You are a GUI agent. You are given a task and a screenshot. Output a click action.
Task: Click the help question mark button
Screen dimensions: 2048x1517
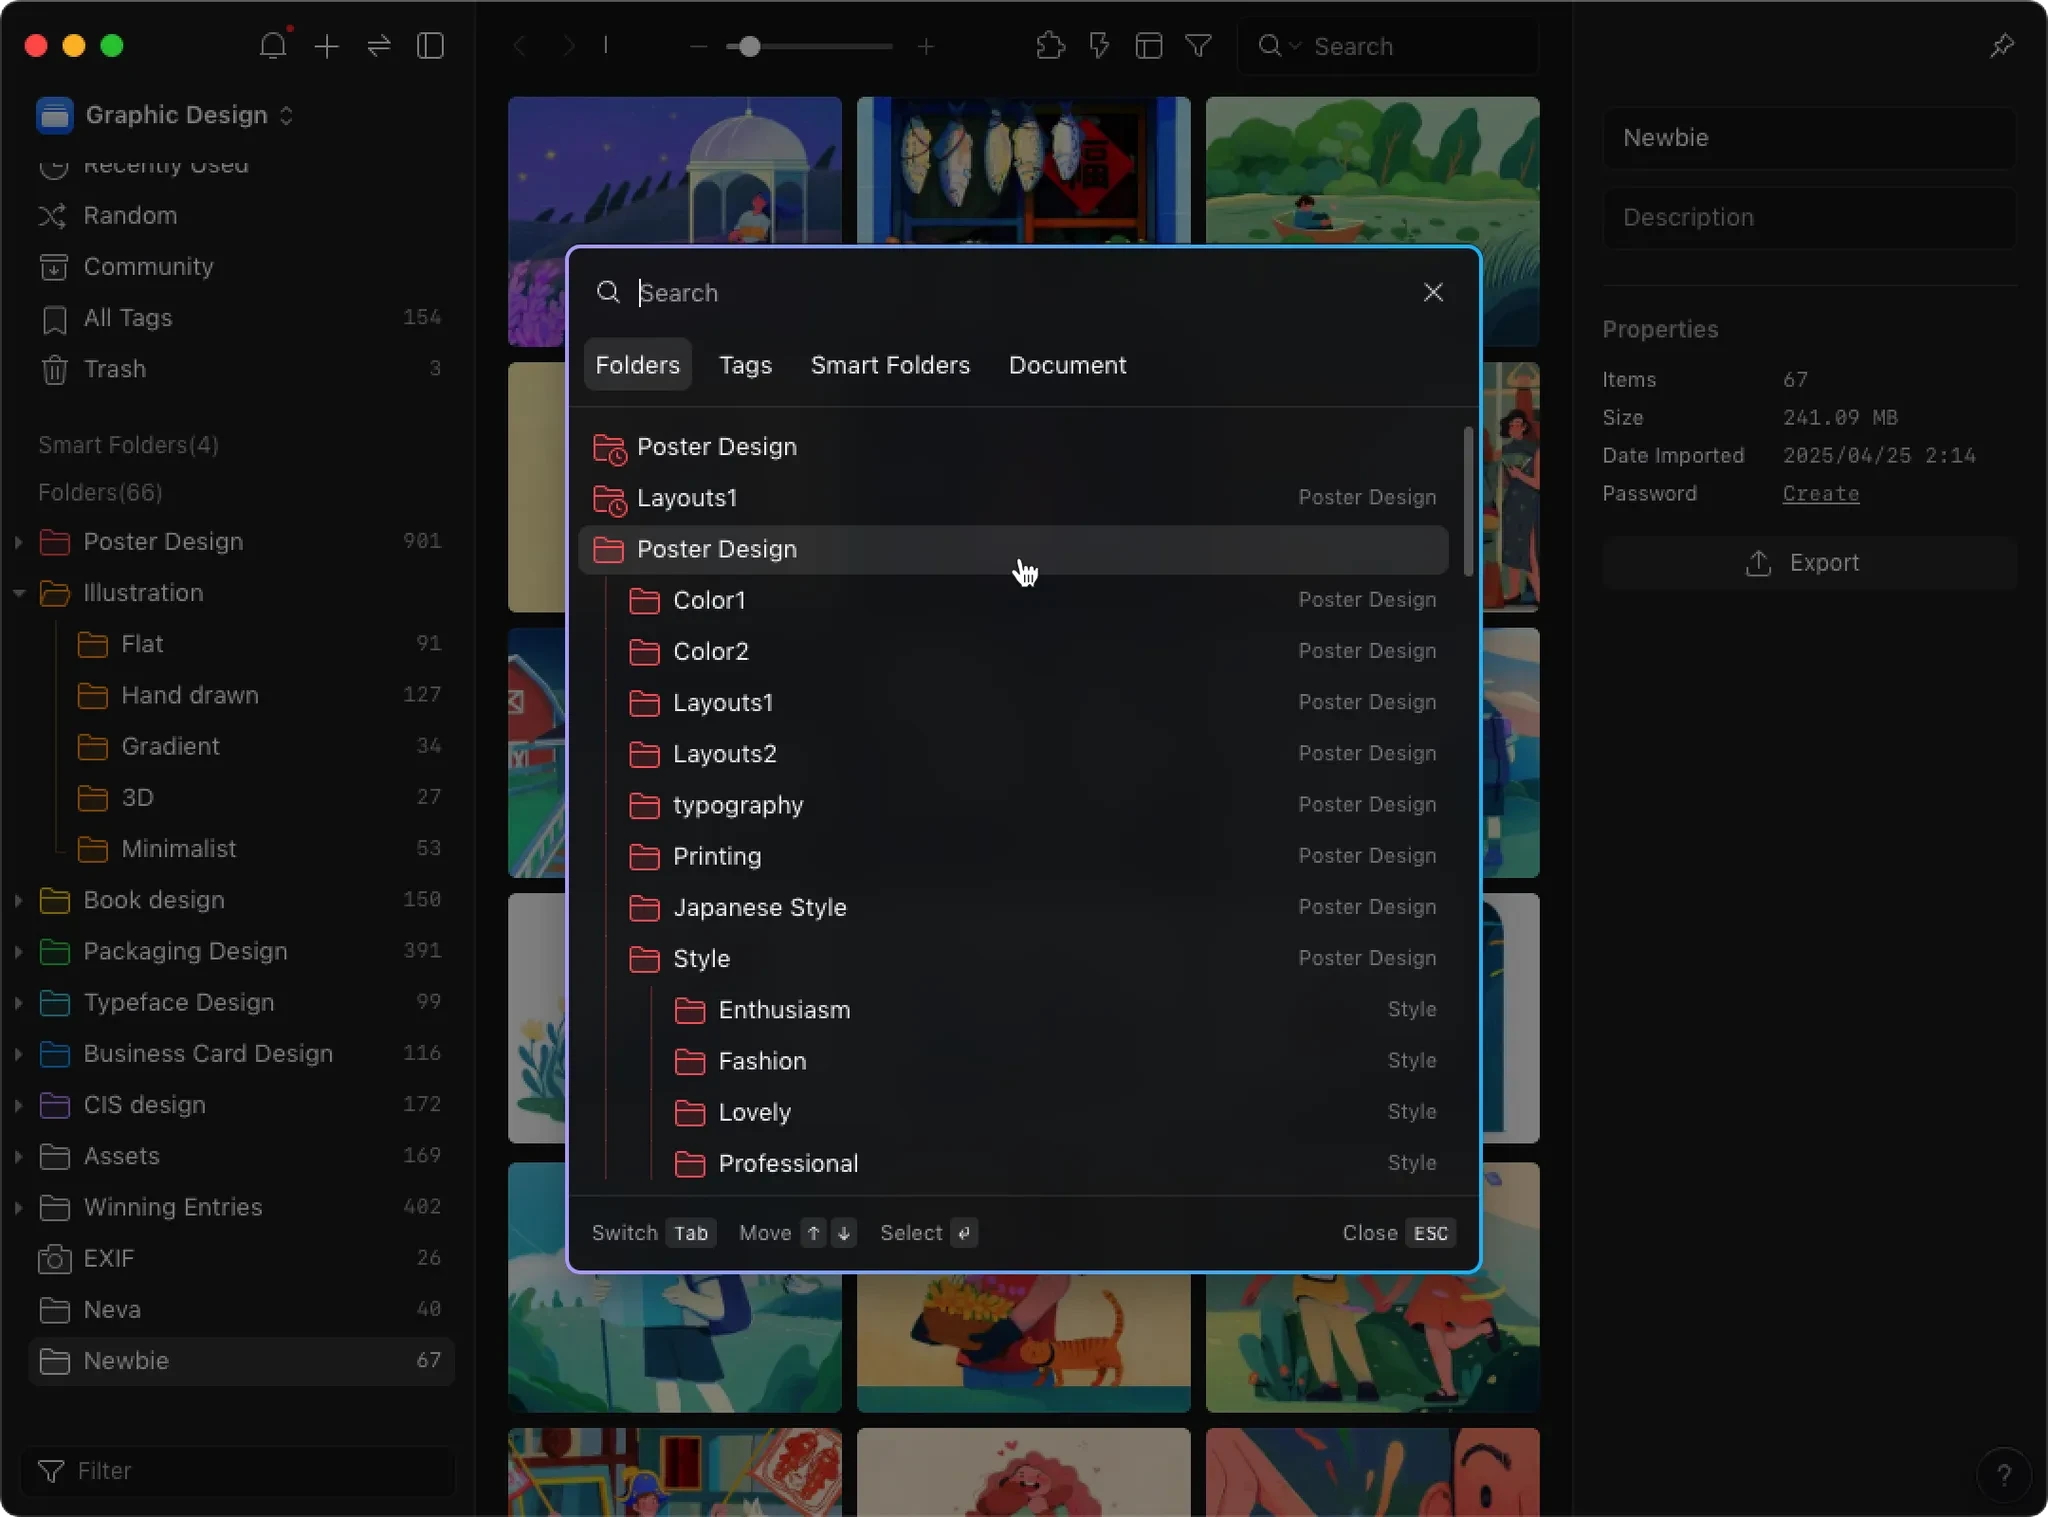[2003, 1475]
